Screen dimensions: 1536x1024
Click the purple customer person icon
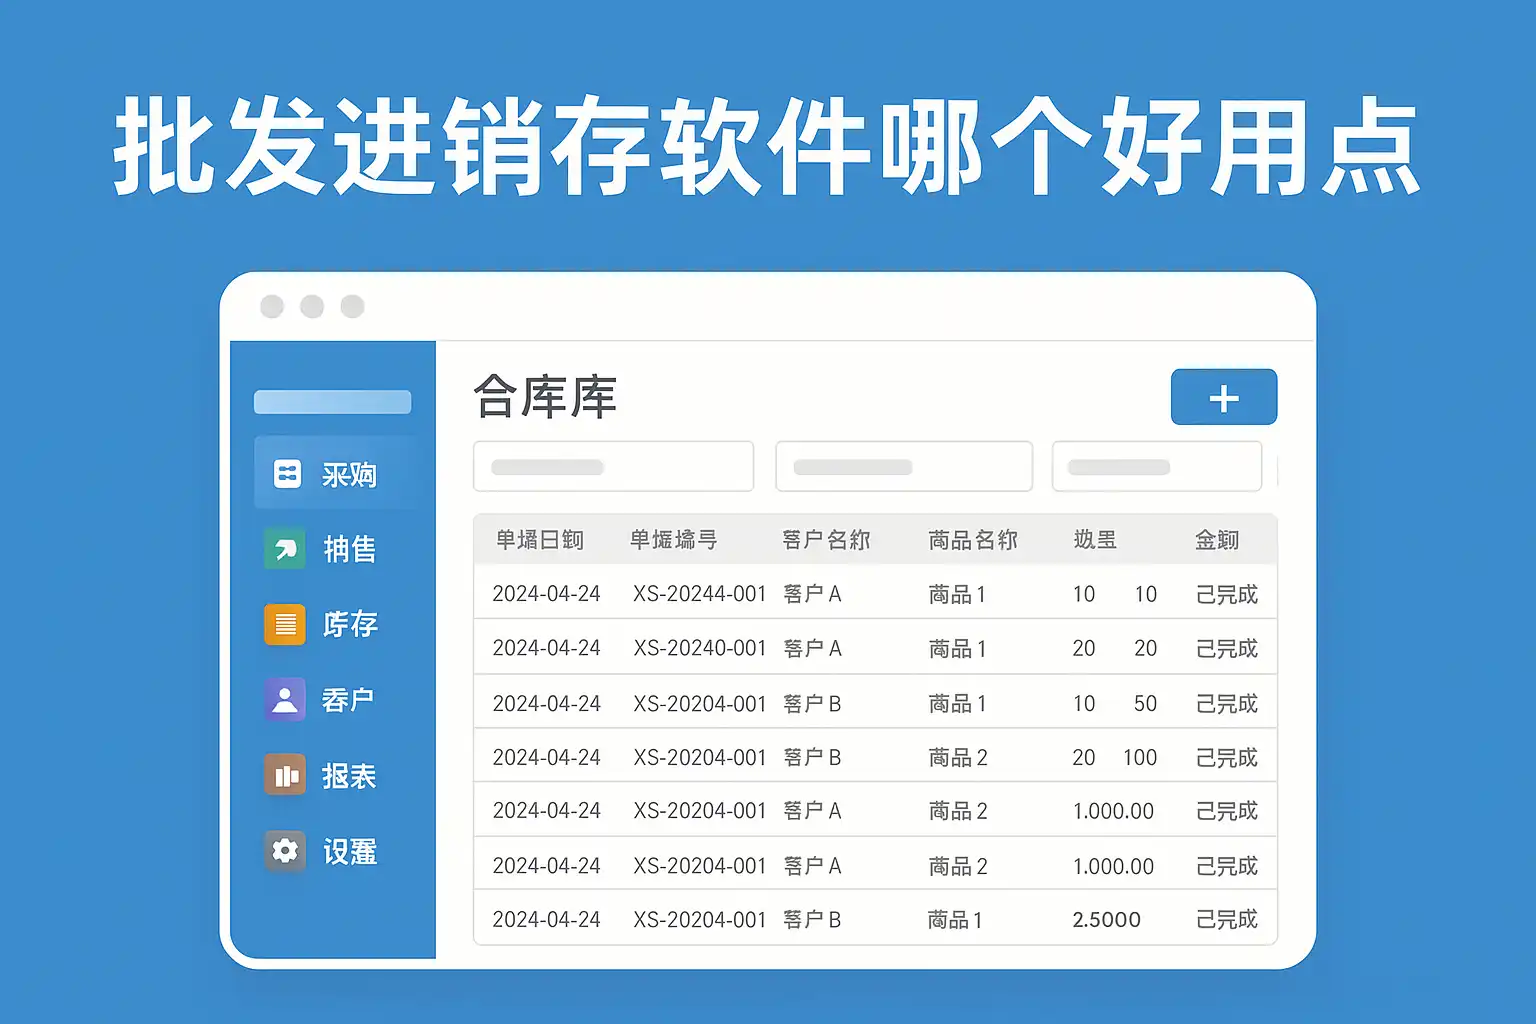coord(285,699)
